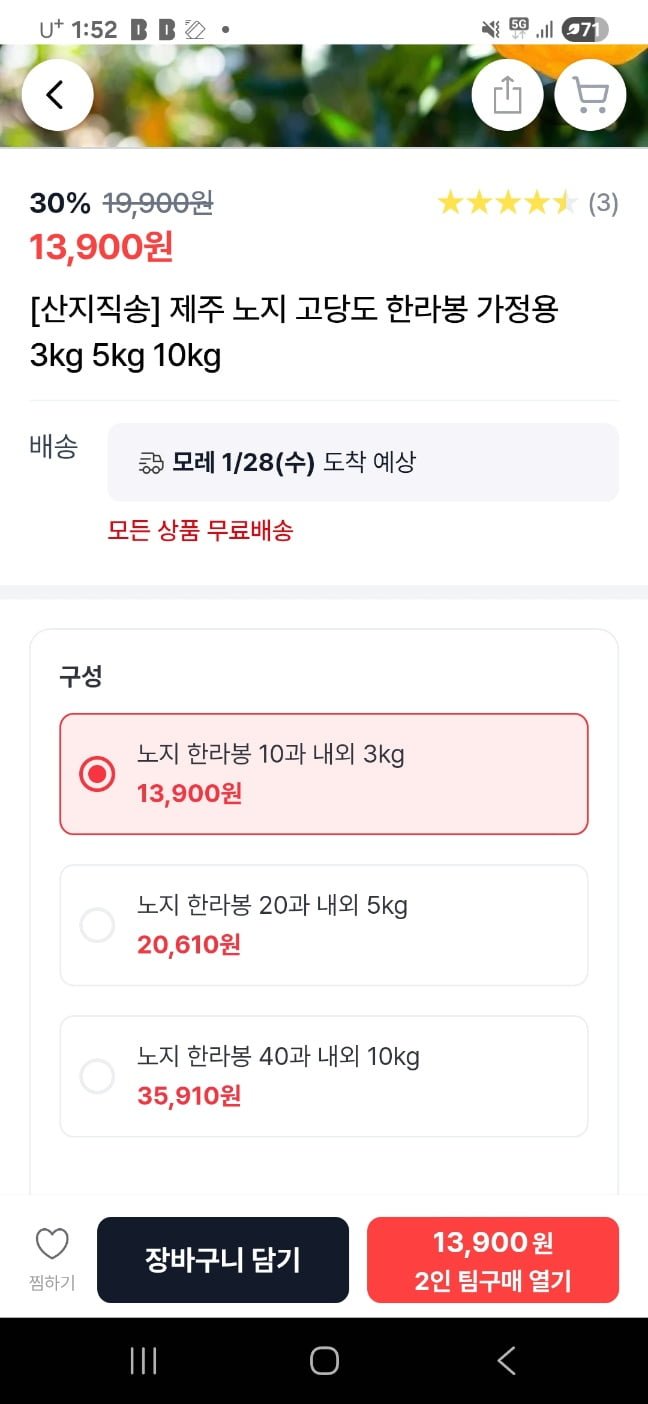Image resolution: width=648 pixels, height=1404 pixels.
Task: Tap the heart wishlist icon
Action: pos(52,1245)
